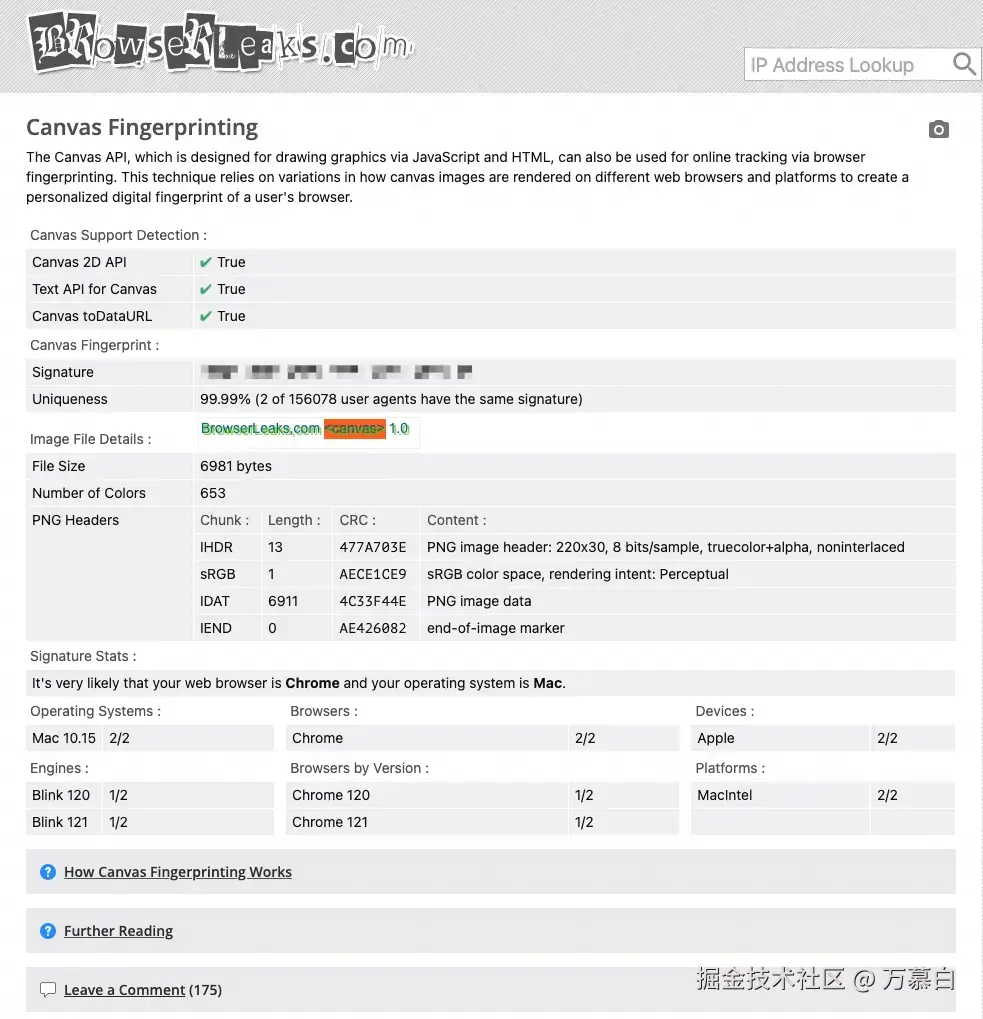Screen dimensions: 983x1019
Task: Click the IDAT length value '6911'
Action: point(283,601)
